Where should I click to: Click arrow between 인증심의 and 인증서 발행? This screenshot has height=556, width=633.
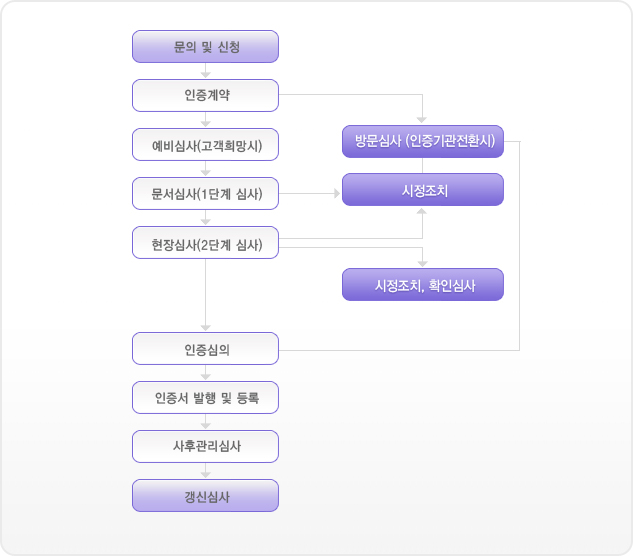(x=205, y=373)
